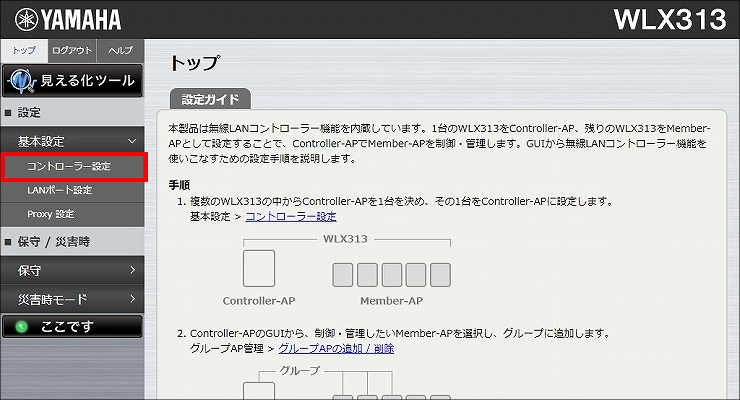Click the Controller-AP label in diagram
Screen dimensions: 740x400
[x=259, y=301]
